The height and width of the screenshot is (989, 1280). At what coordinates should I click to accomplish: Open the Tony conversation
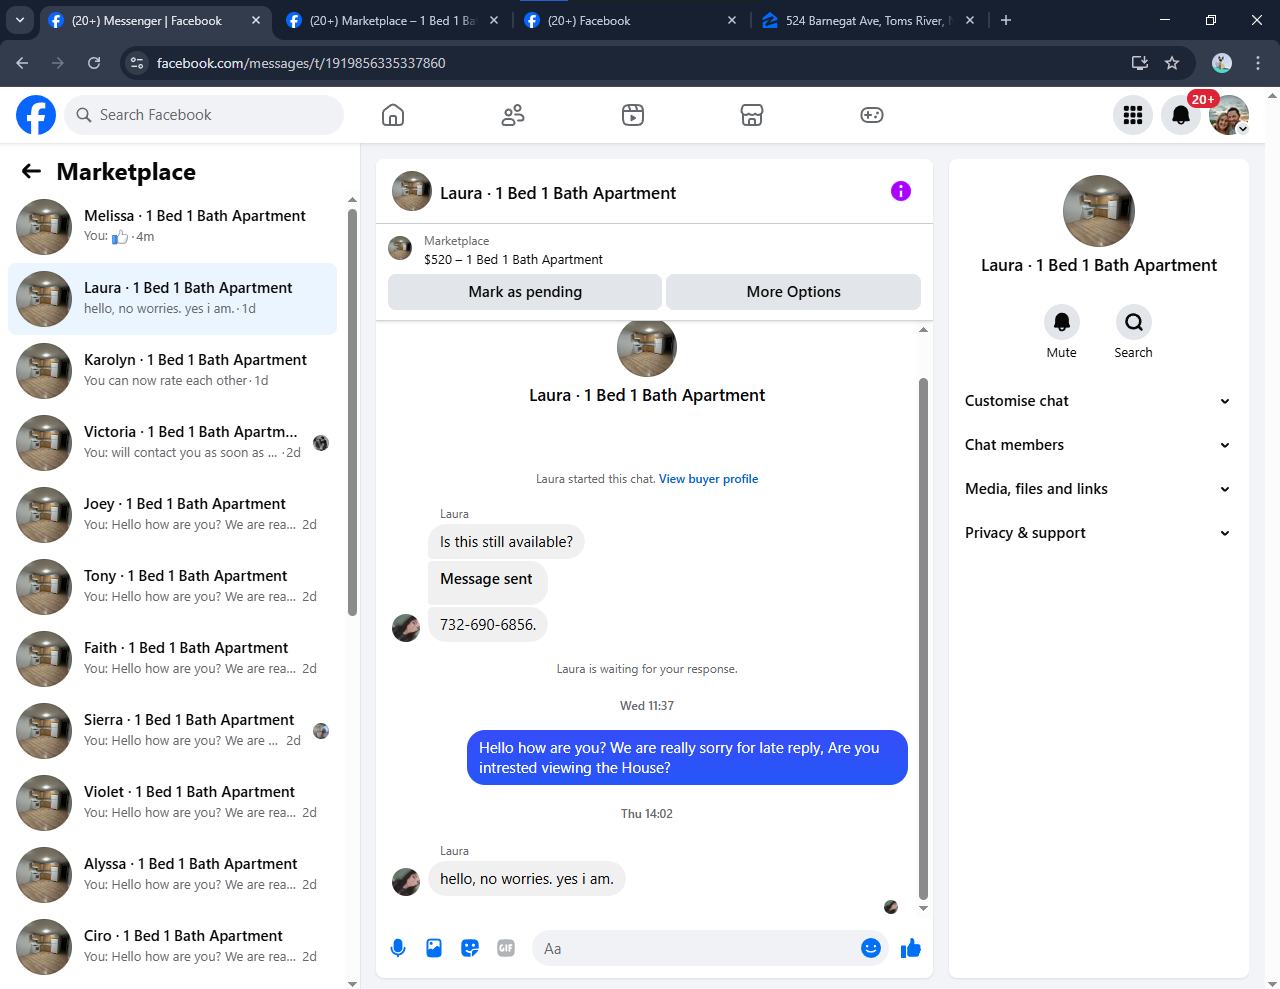click(172, 587)
